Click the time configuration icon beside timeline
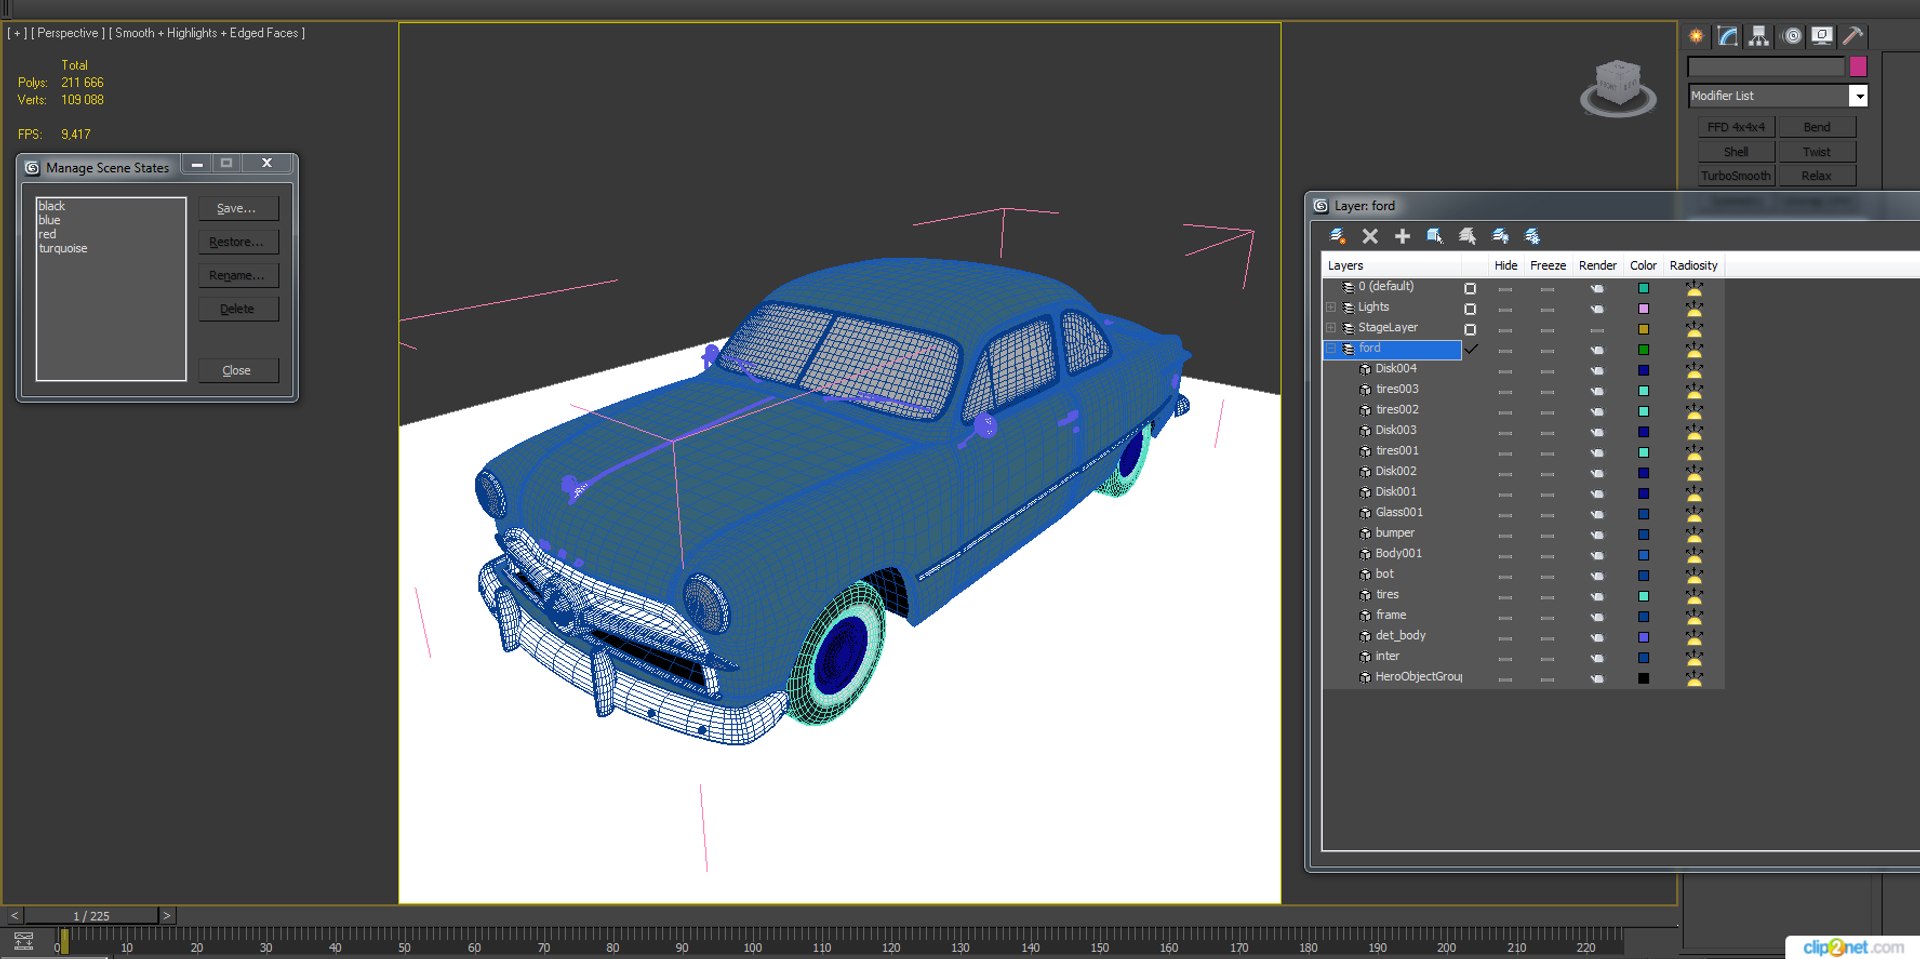This screenshot has width=1920, height=959. click(x=23, y=941)
